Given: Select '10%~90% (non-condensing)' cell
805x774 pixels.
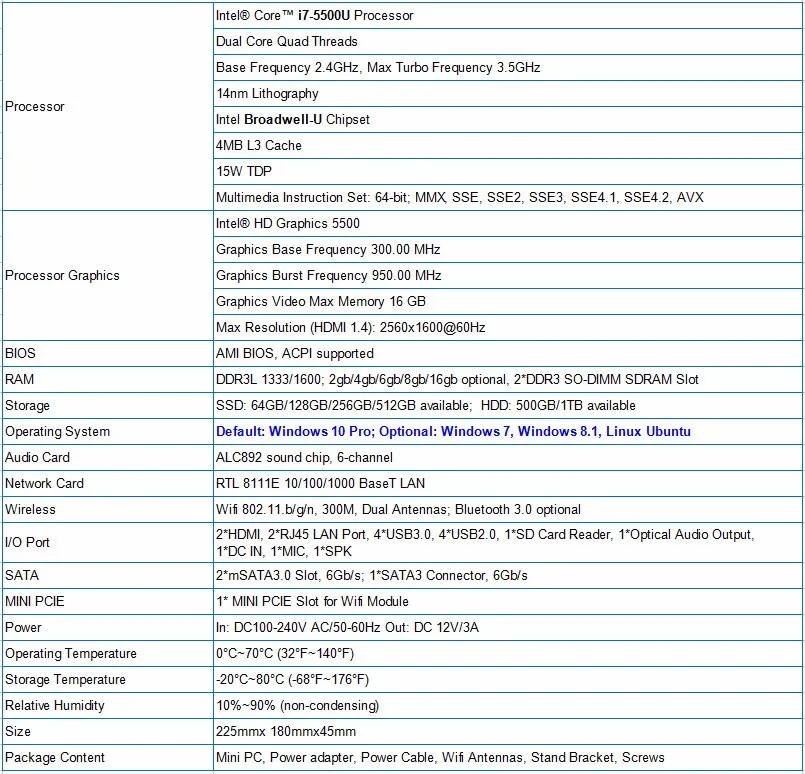Looking at the screenshot, I should [508, 706].
